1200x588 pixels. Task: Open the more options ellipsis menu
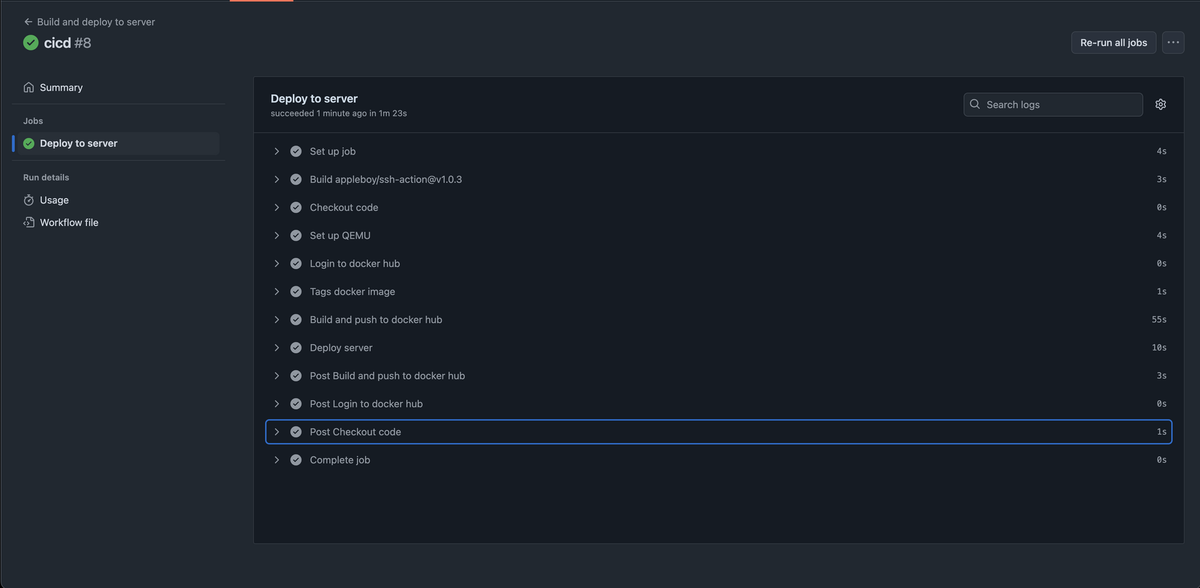click(1171, 42)
